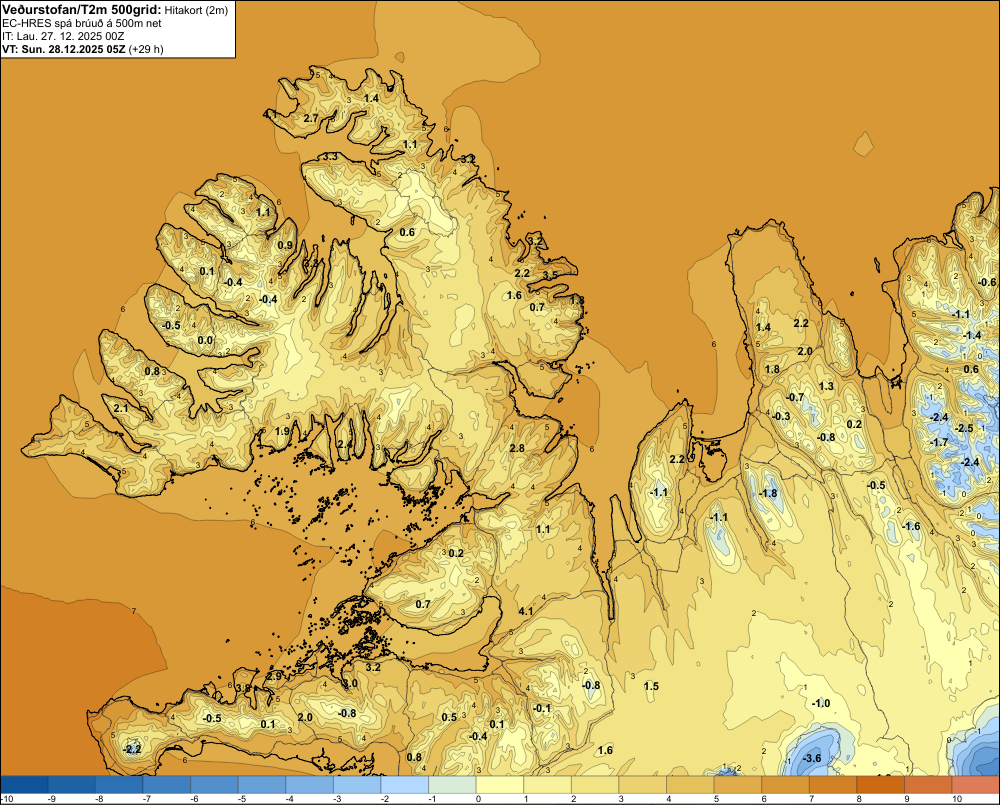Click the 2.8 temperature label
Screen dimensions: 1000x805
(517, 448)
